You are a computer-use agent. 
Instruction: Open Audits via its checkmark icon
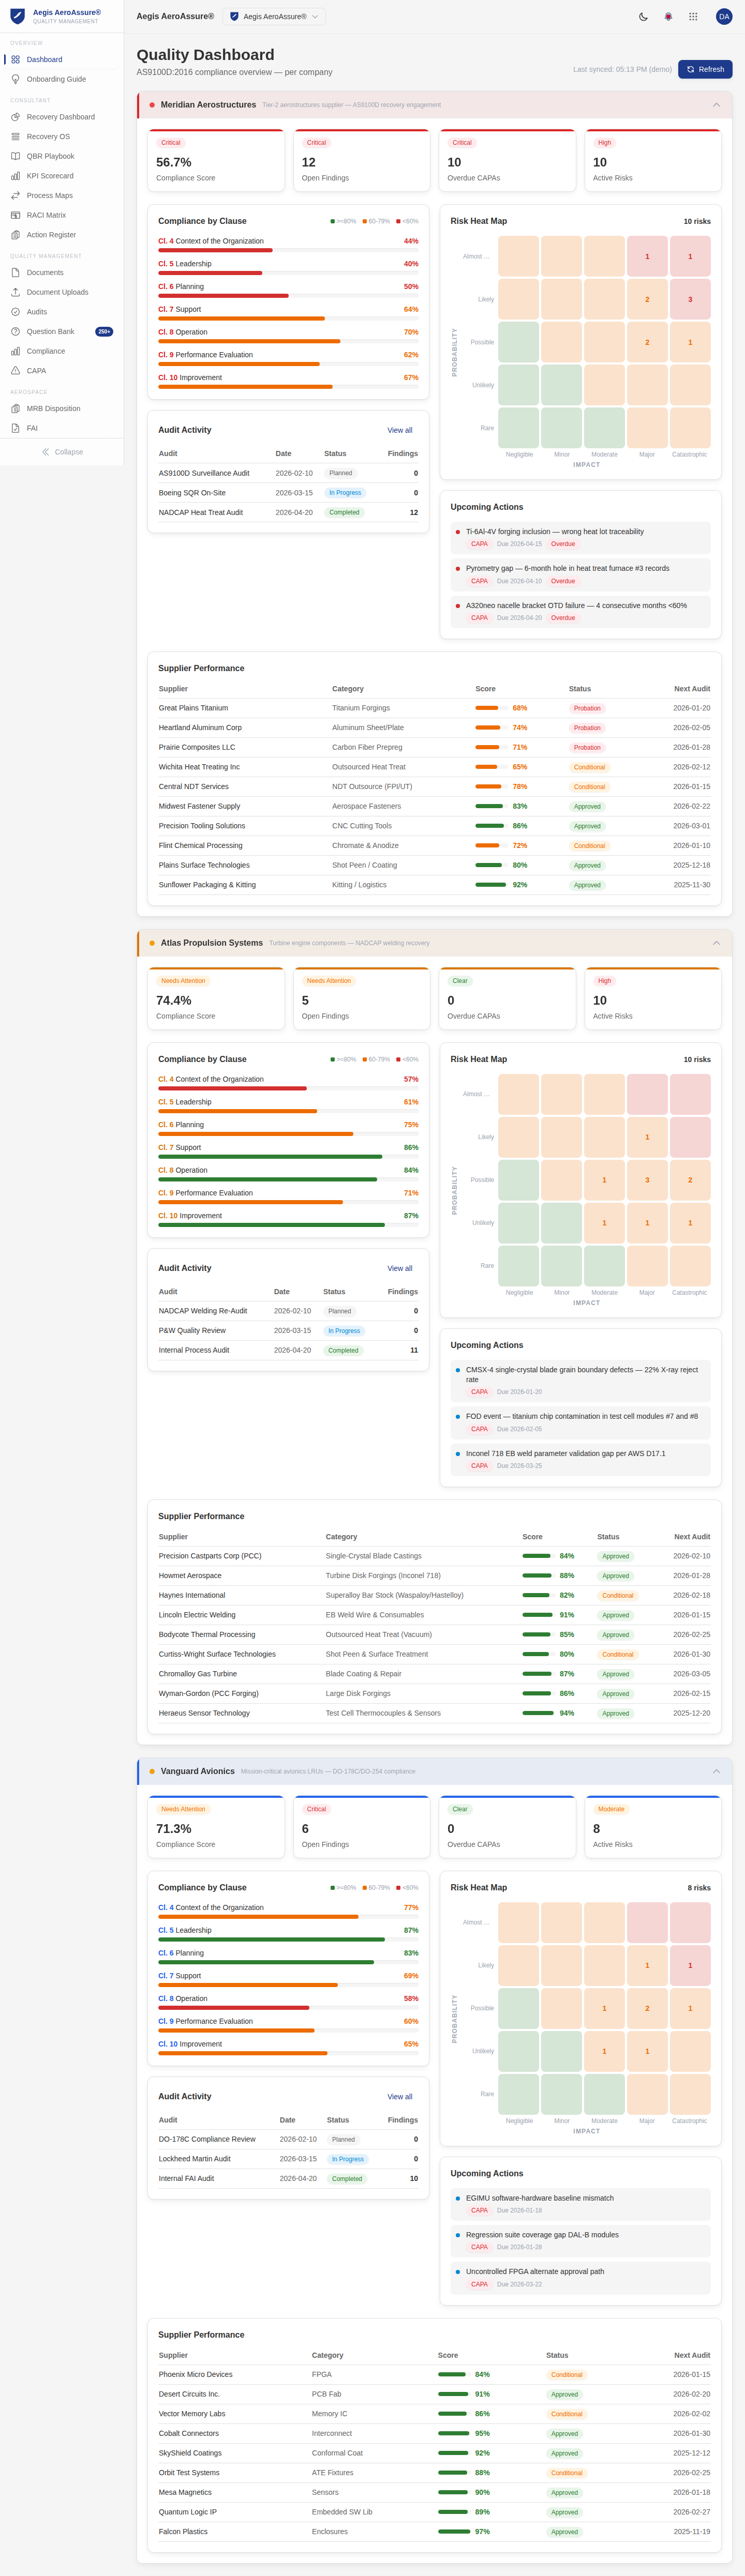coord(15,312)
